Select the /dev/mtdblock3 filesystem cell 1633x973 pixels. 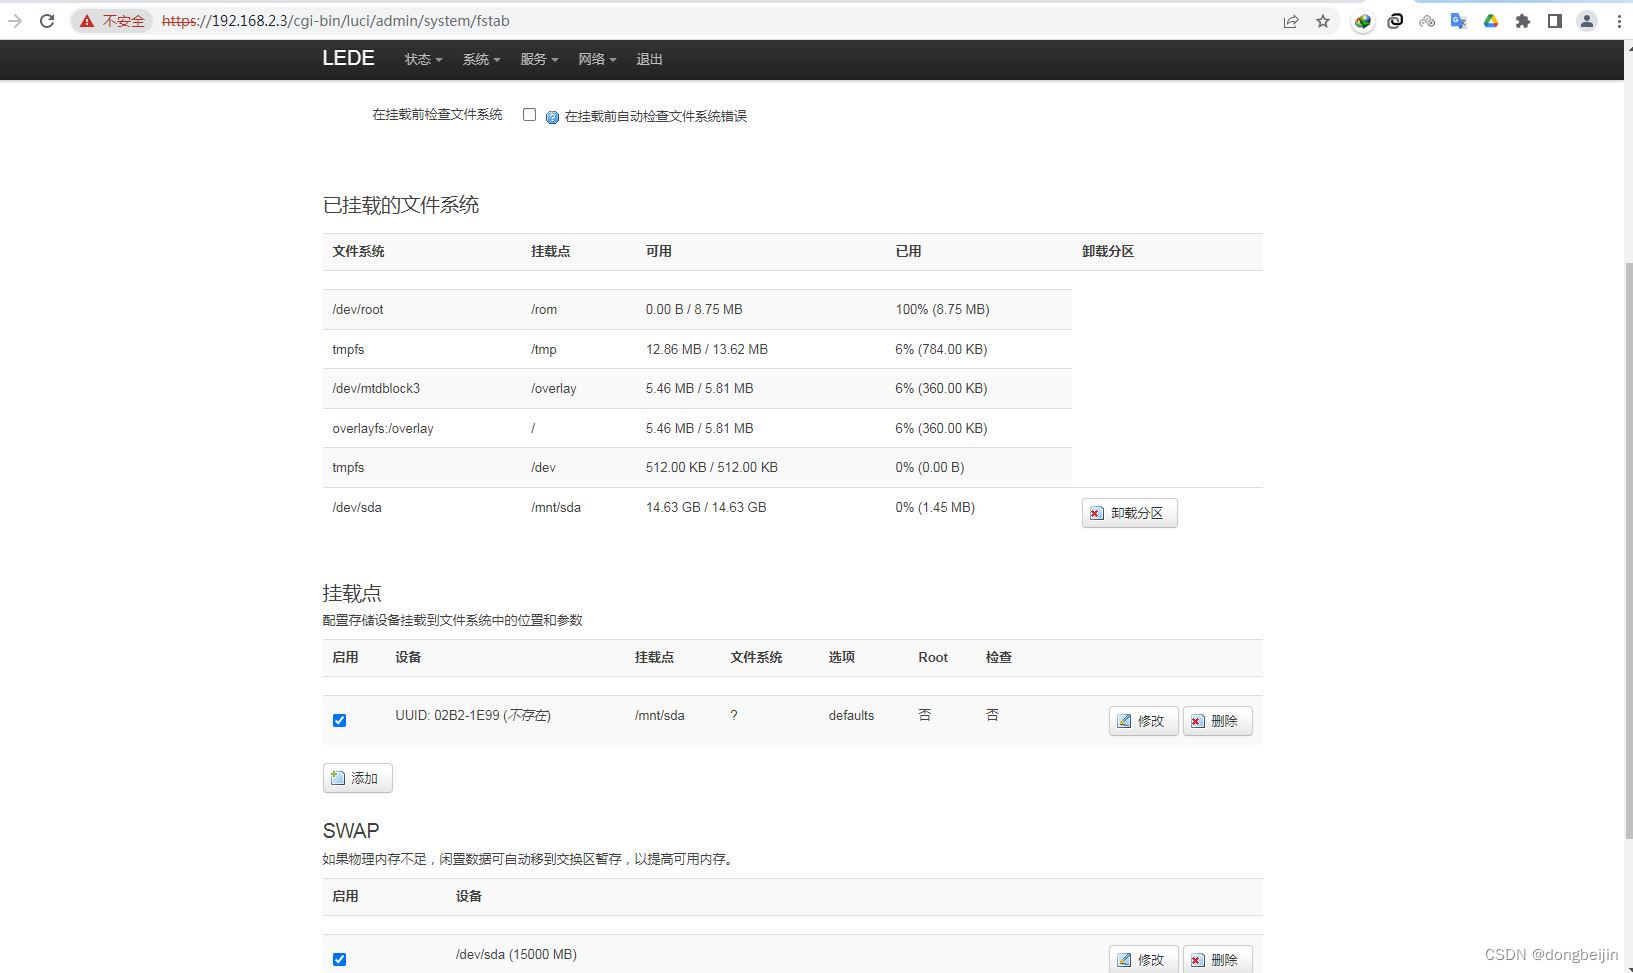point(376,389)
